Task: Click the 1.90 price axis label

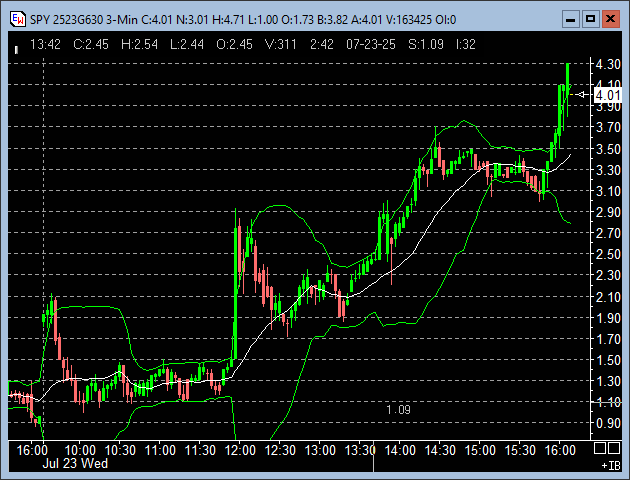Action: tap(608, 318)
